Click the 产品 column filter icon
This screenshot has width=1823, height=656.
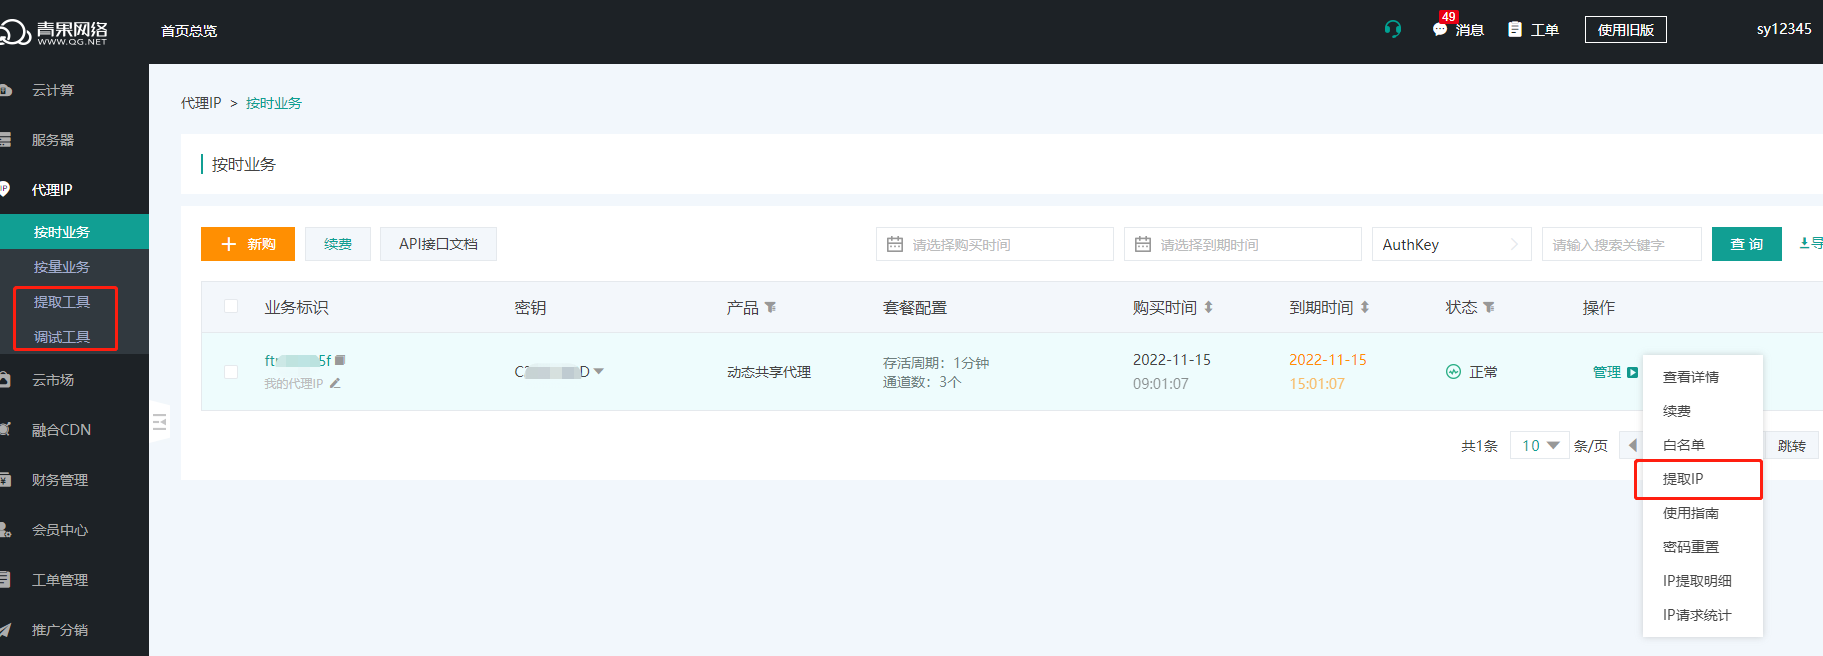[770, 308]
